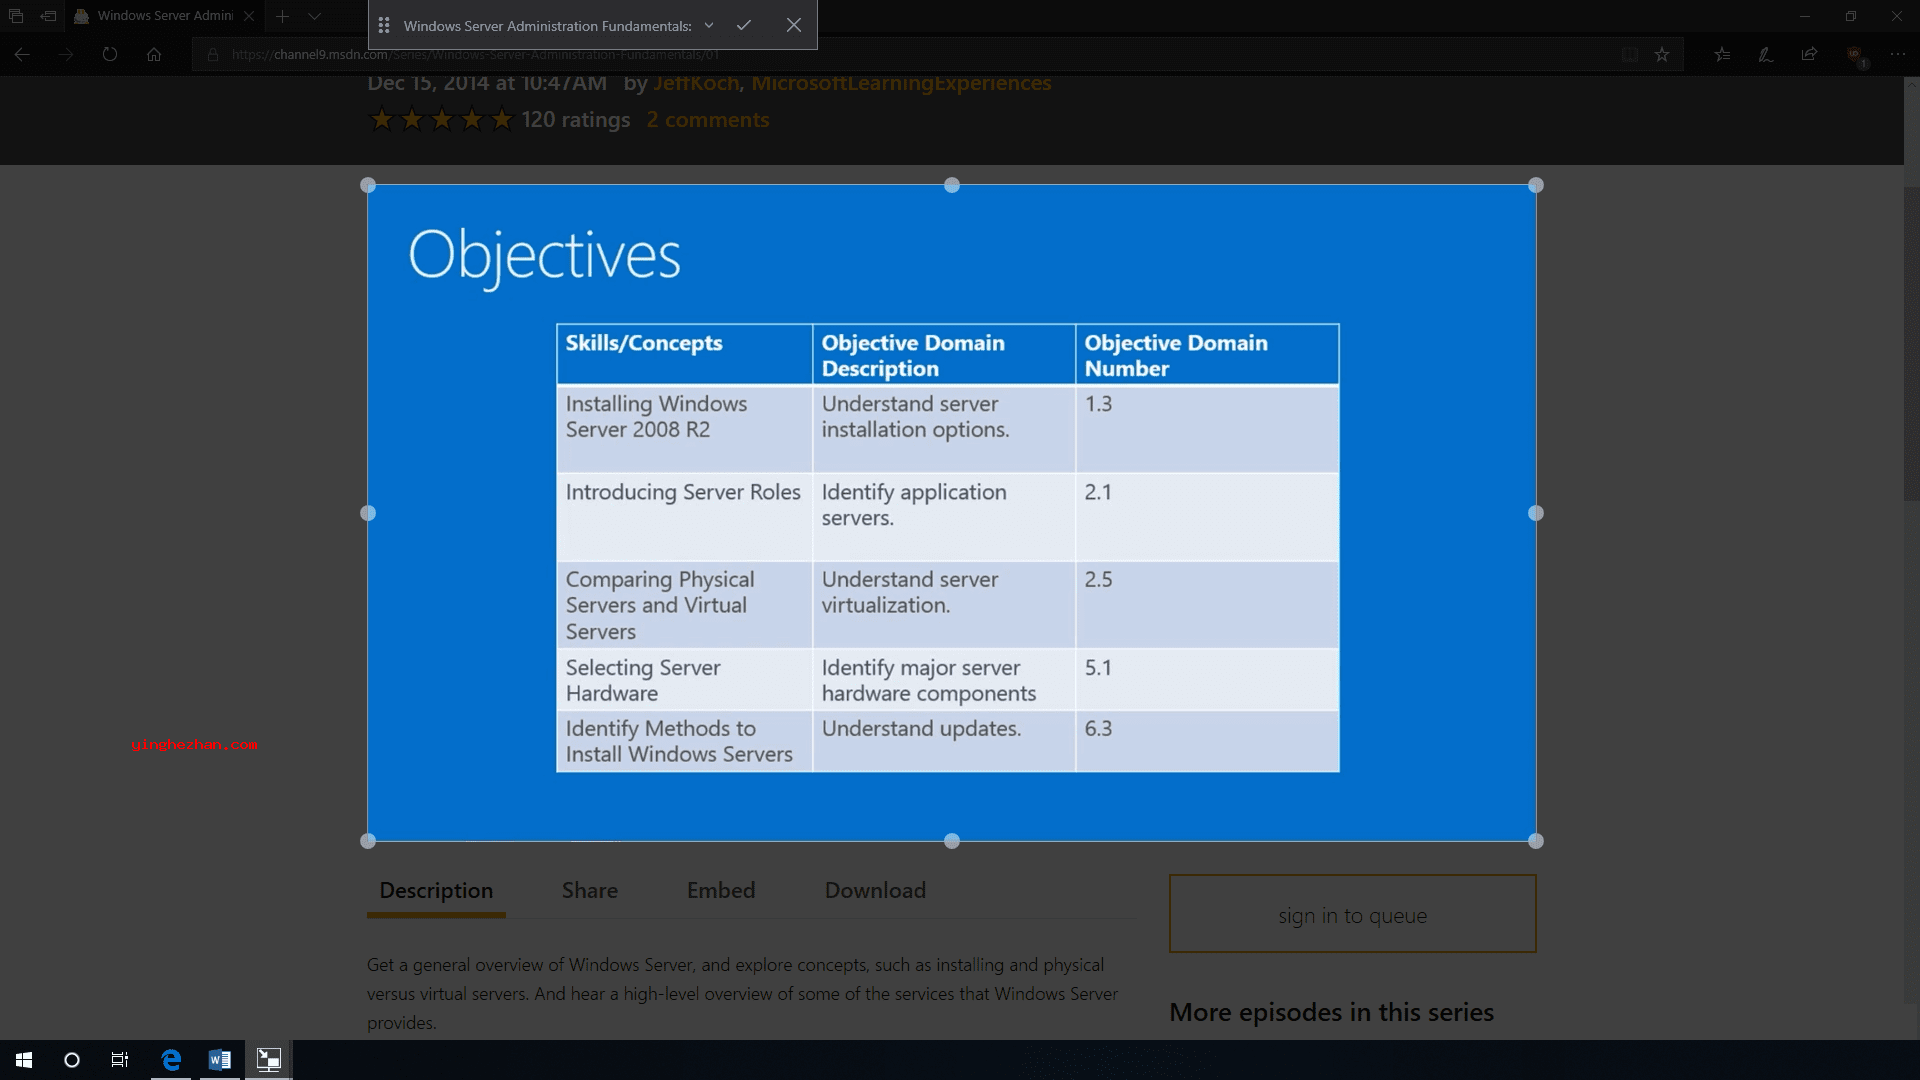Switch to the Share tab
1920x1080 pixels.
590,890
